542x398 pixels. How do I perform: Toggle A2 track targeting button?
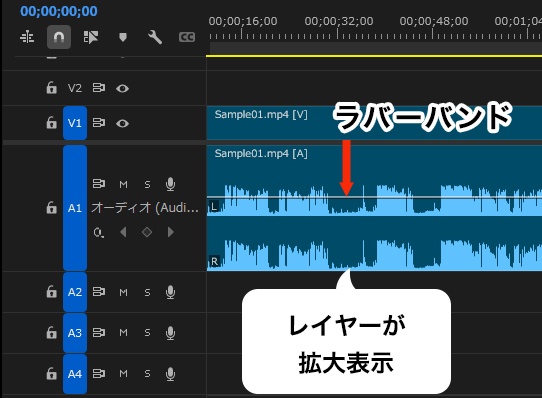[75, 292]
